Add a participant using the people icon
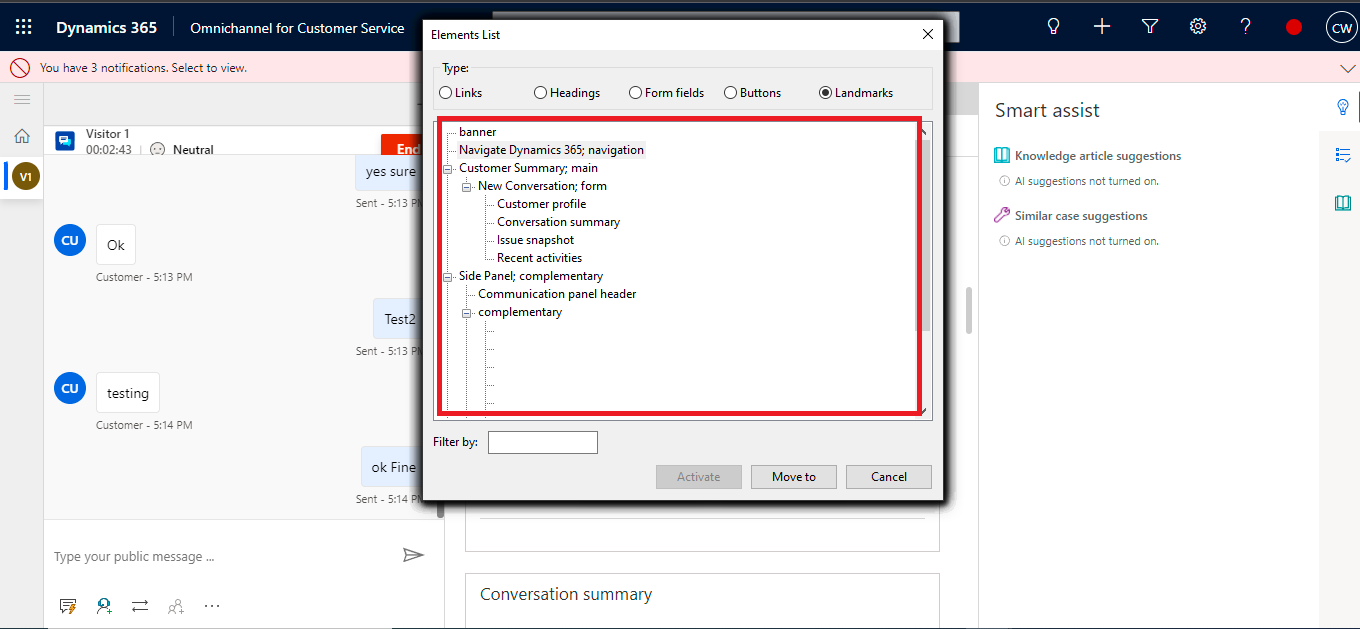 175,606
